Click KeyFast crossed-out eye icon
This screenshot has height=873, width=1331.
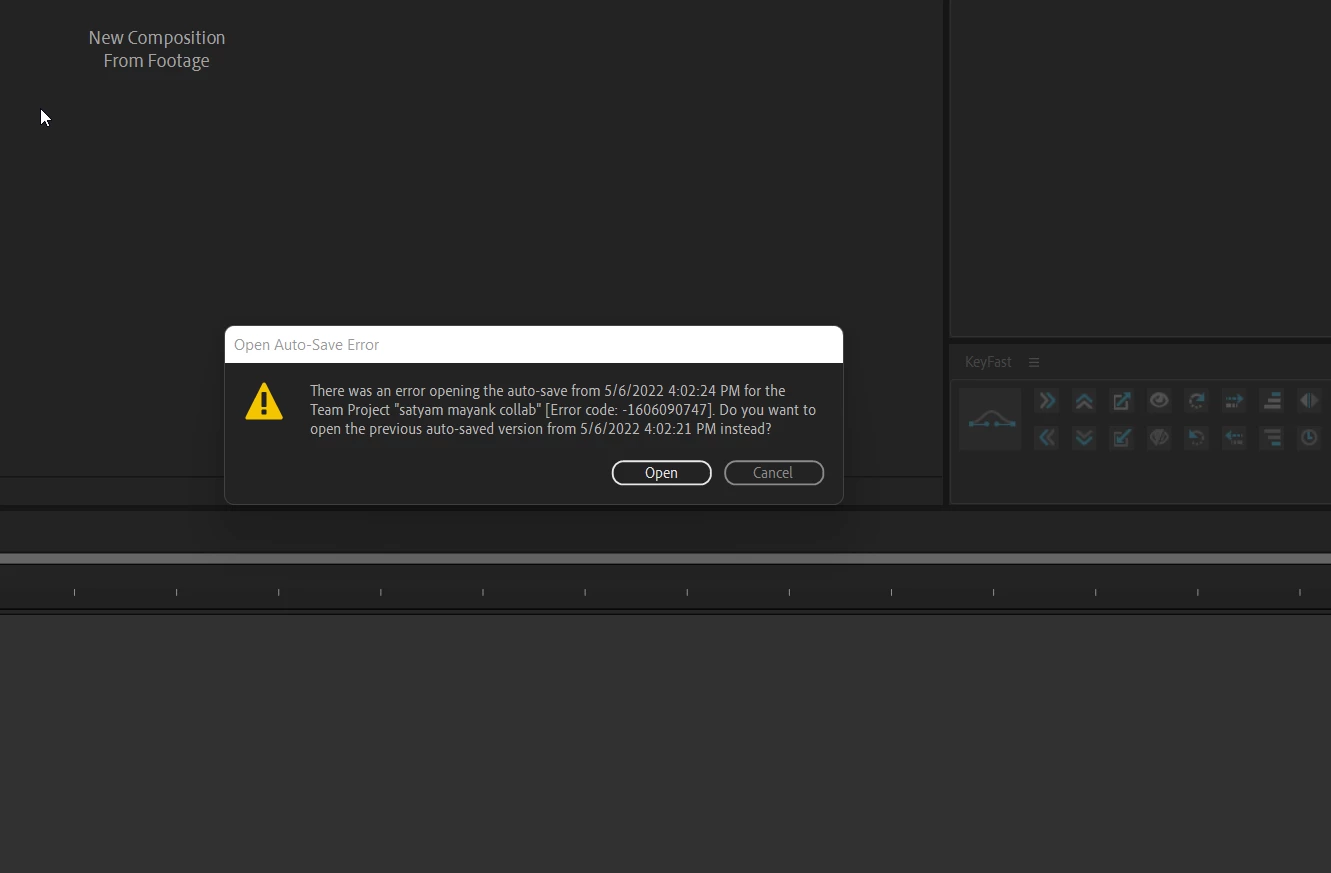point(1159,438)
